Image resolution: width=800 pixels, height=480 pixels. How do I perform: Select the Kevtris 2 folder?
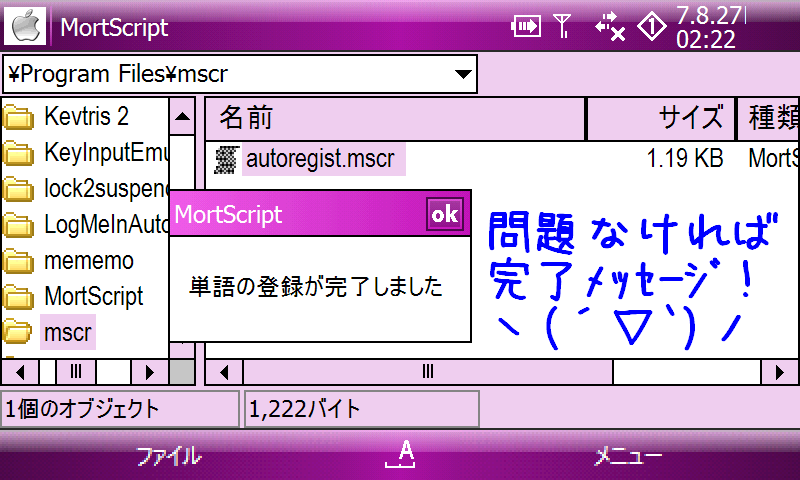click(86, 116)
